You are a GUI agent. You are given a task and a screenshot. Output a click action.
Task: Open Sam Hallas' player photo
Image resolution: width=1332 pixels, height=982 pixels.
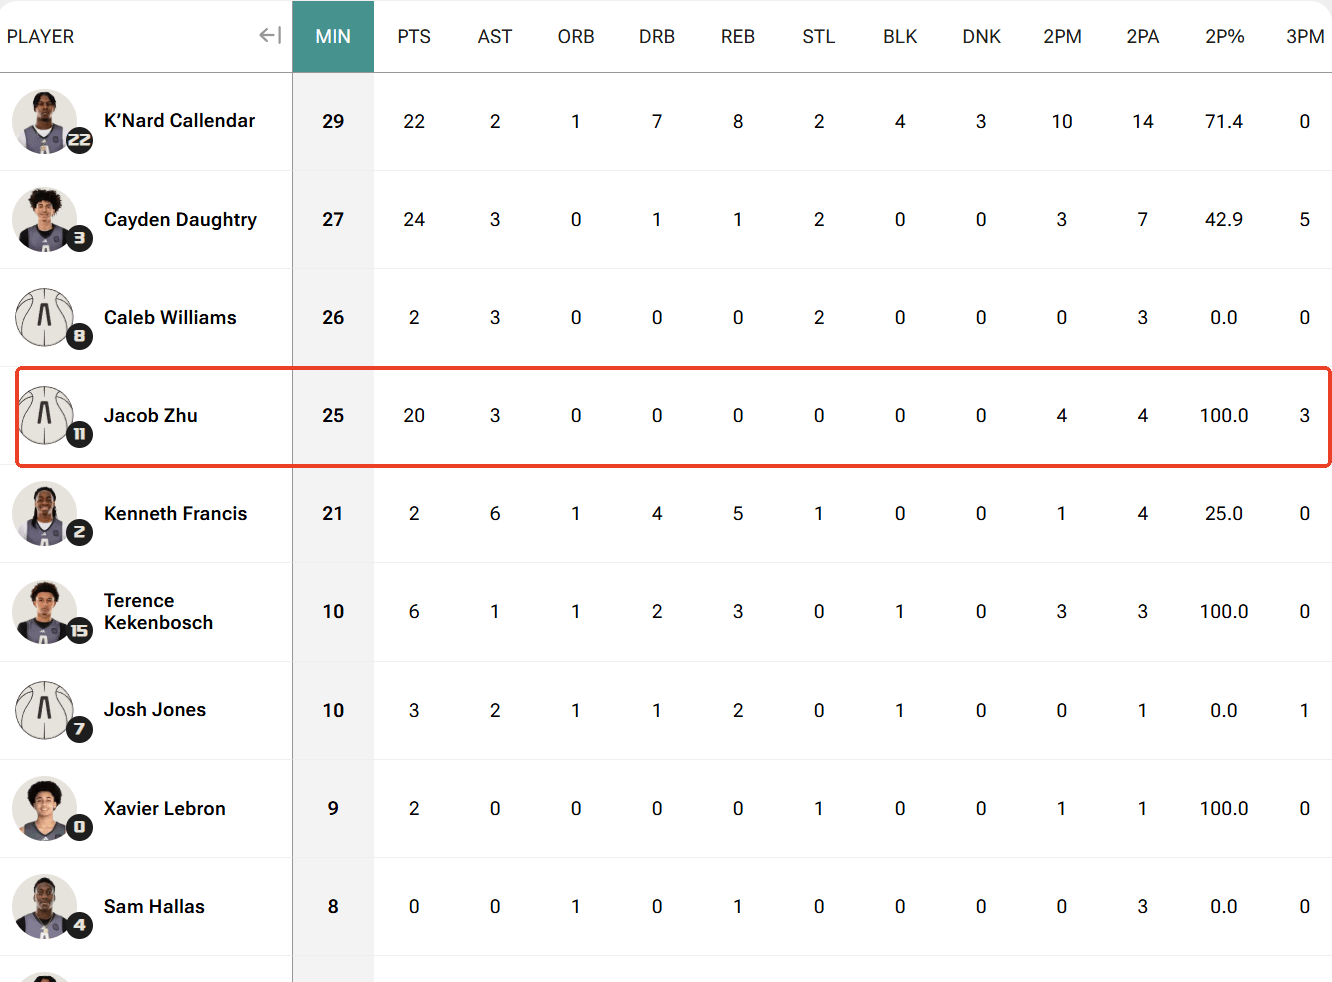[44, 906]
